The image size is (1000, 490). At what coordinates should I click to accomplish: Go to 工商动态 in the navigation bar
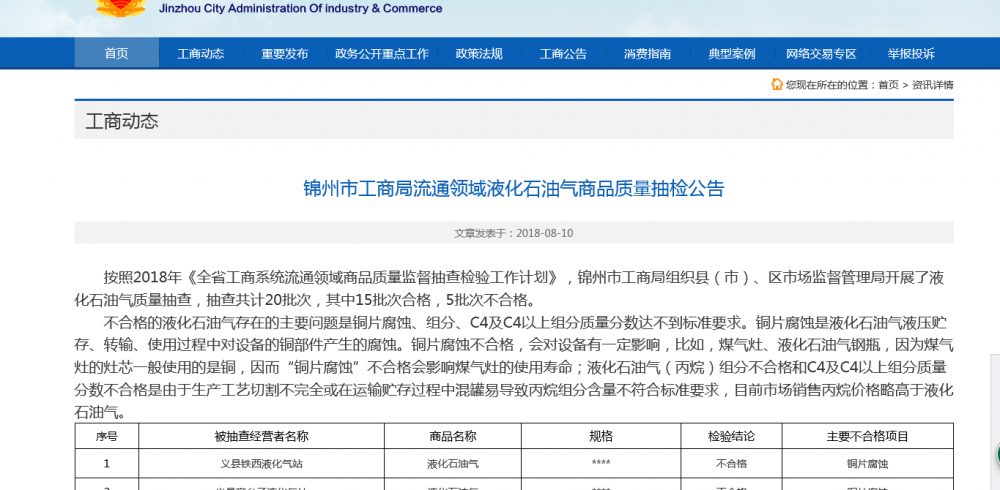point(201,54)
